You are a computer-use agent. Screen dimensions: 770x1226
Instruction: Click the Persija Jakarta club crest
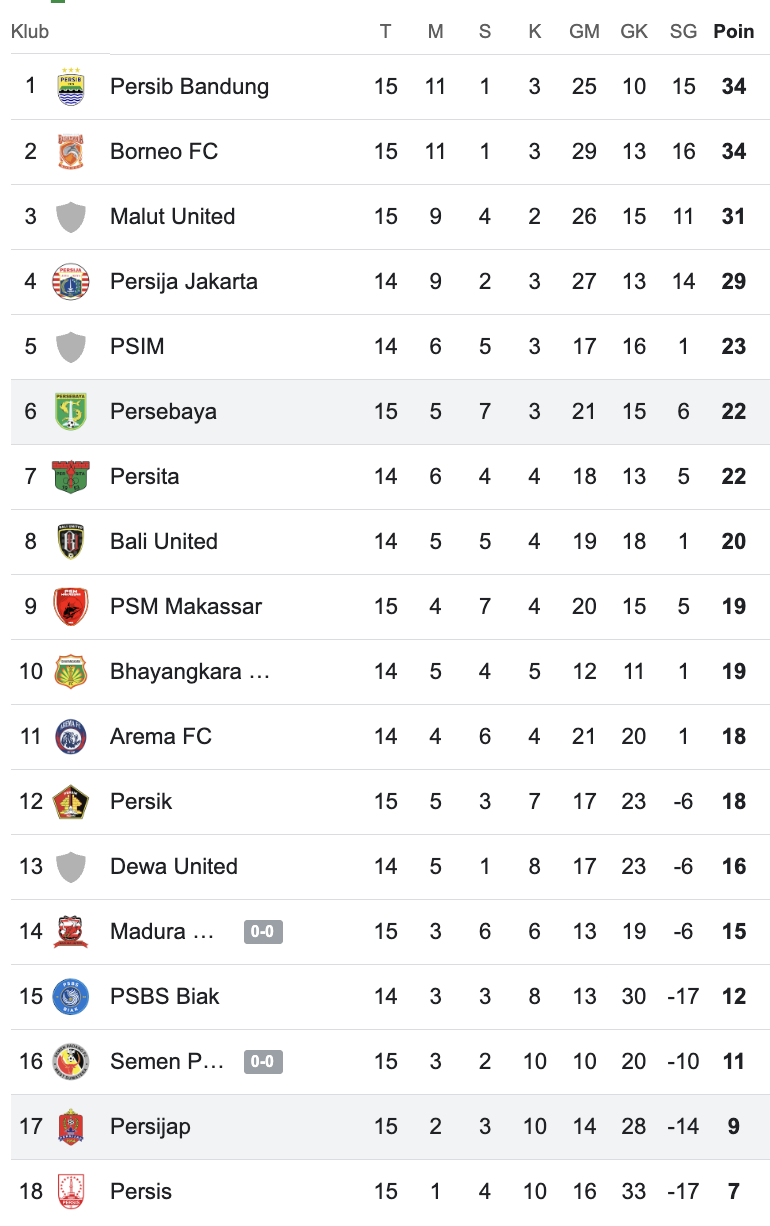(x=71, y=282)
